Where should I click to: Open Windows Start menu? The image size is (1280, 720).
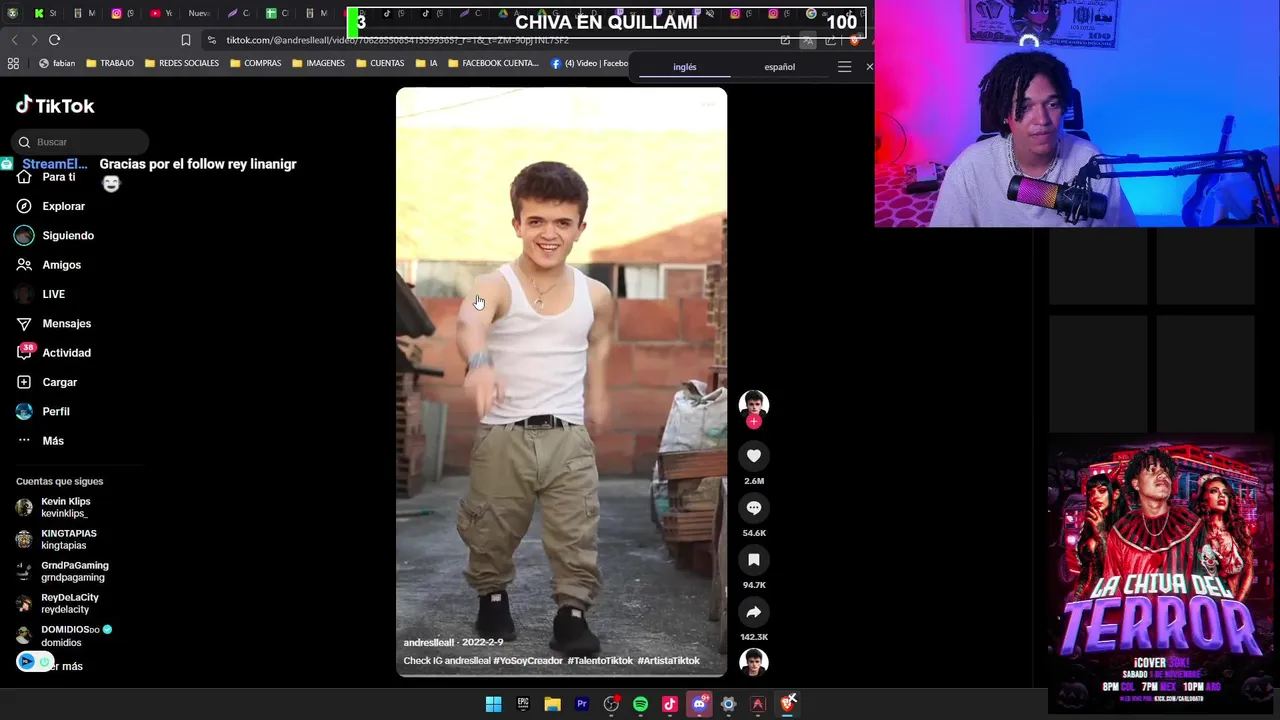click(x=493, y=704)
